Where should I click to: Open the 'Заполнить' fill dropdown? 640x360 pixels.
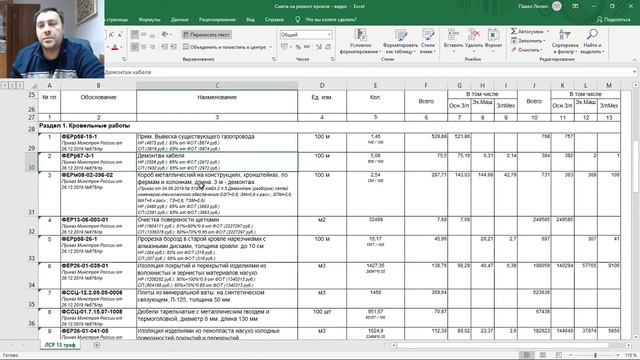pyautogui.click(x=528, y=41)
